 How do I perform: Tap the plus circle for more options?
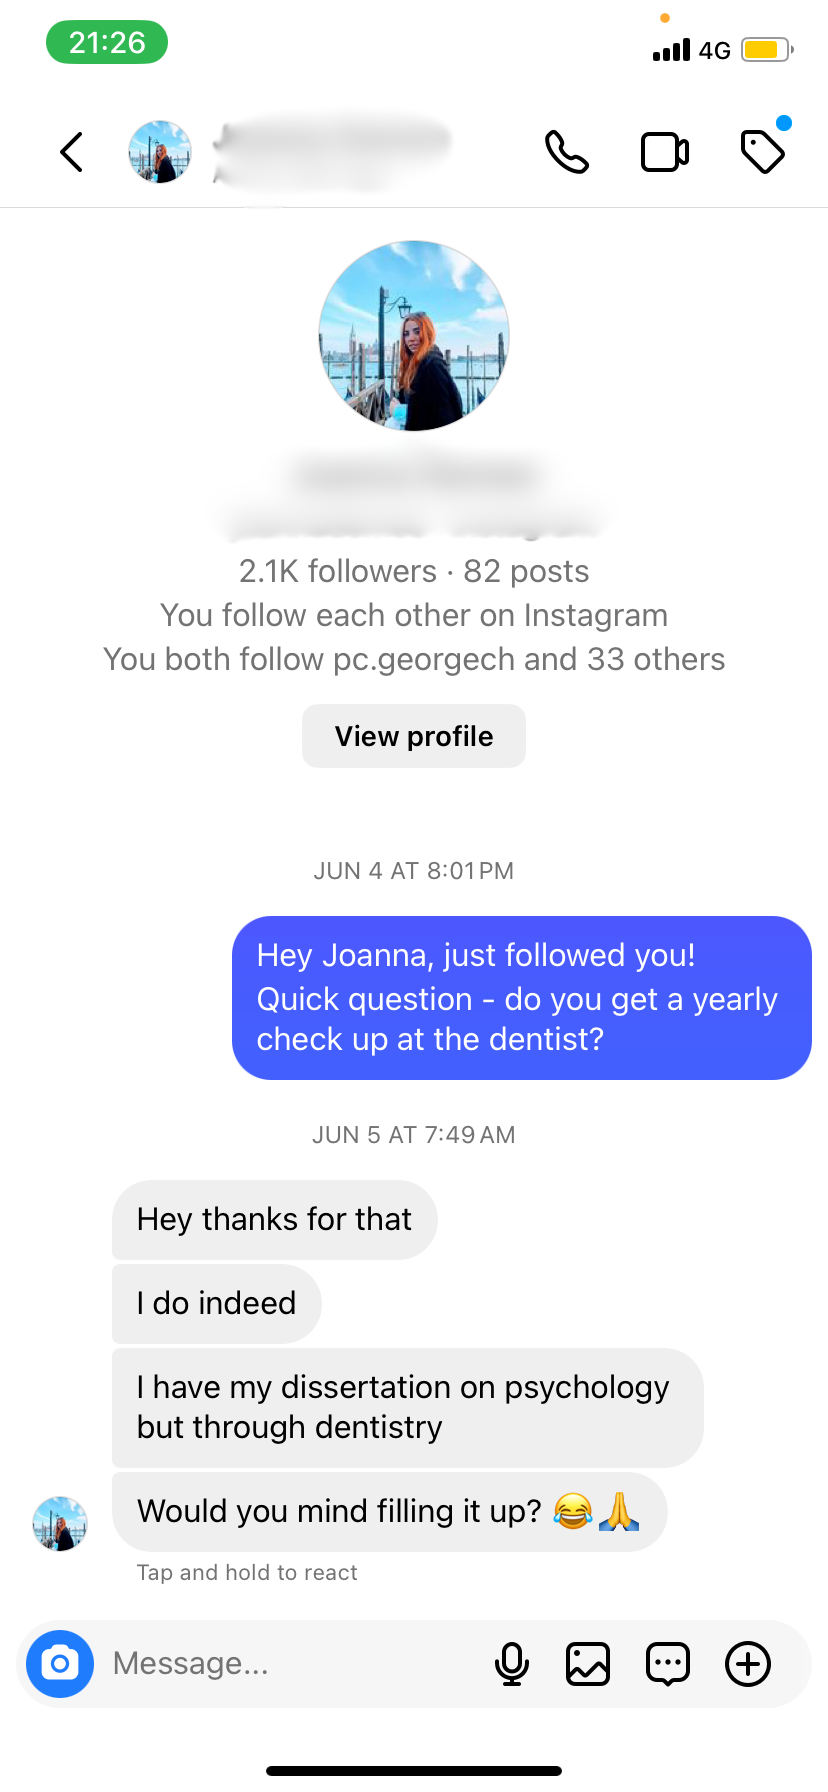click(x=748, y=1664)
